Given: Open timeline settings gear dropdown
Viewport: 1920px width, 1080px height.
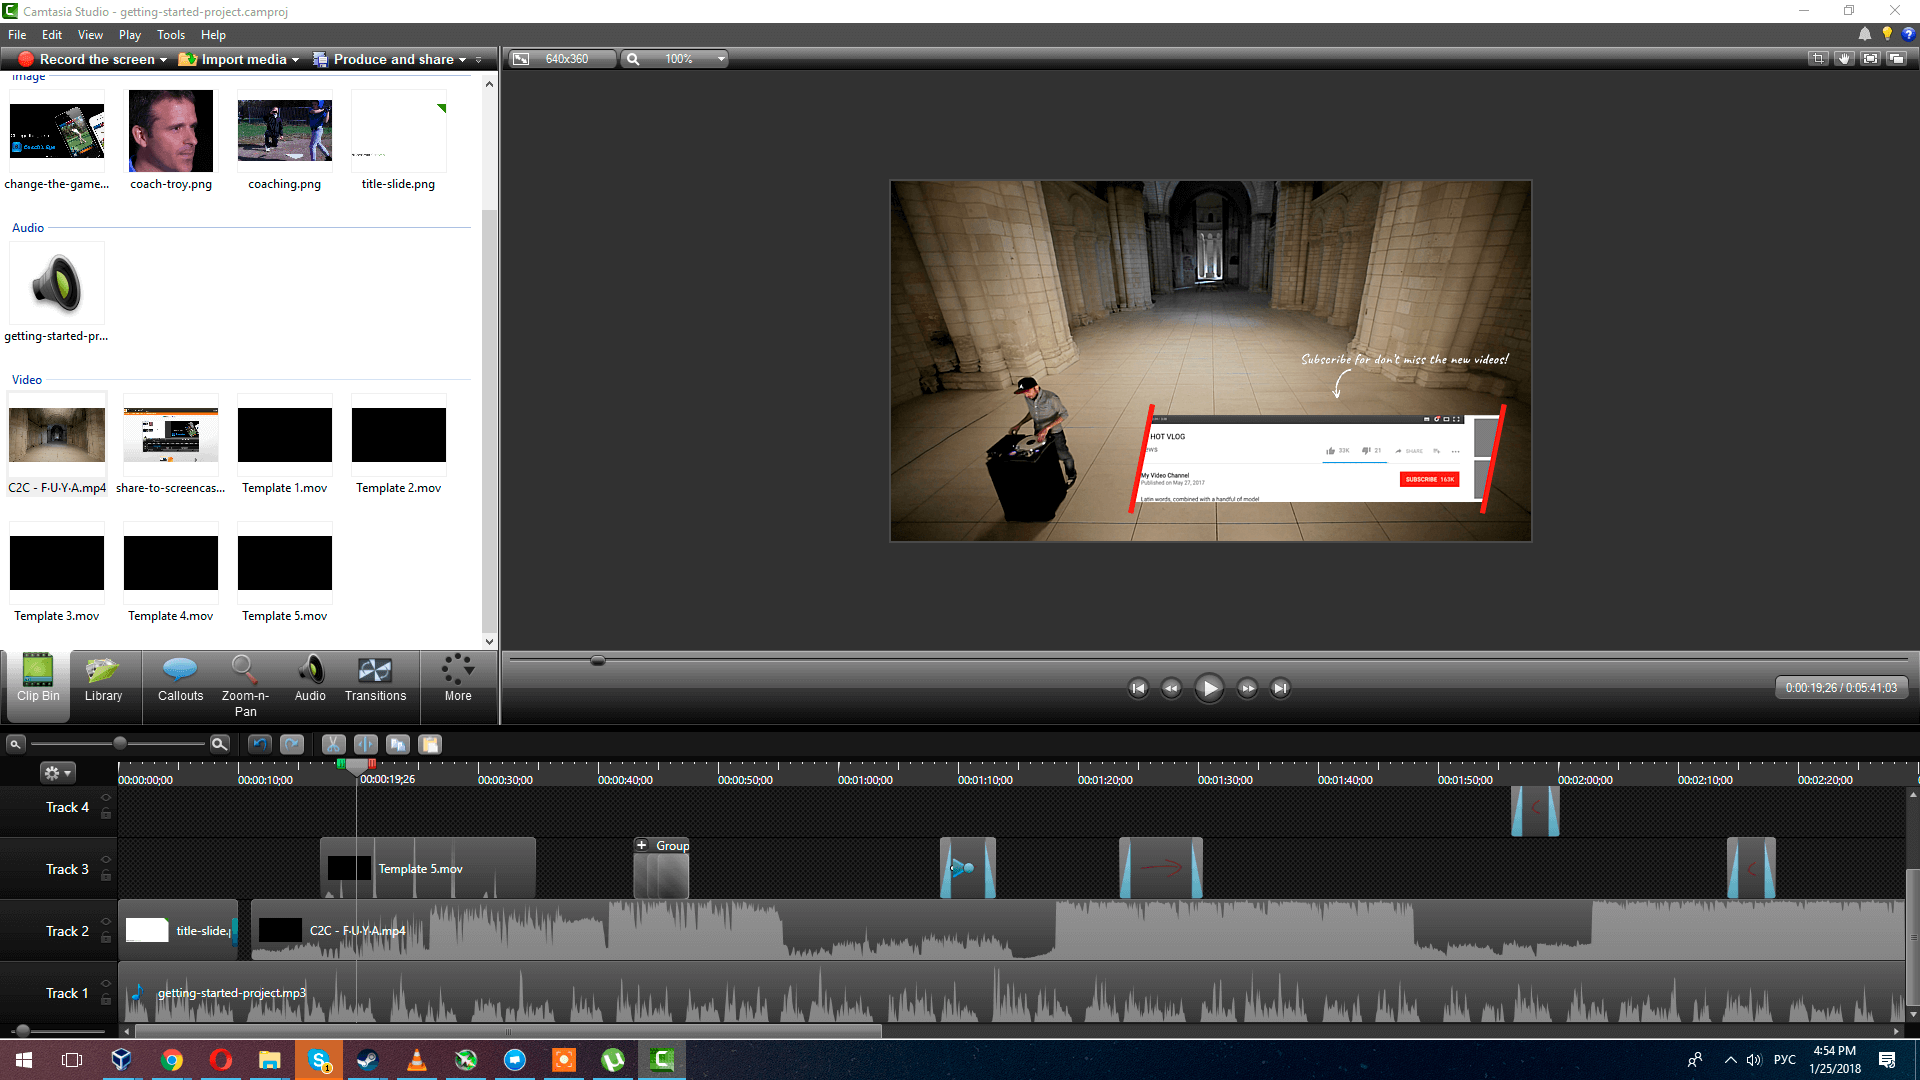Looking at the screenshot, I should 57,773.
